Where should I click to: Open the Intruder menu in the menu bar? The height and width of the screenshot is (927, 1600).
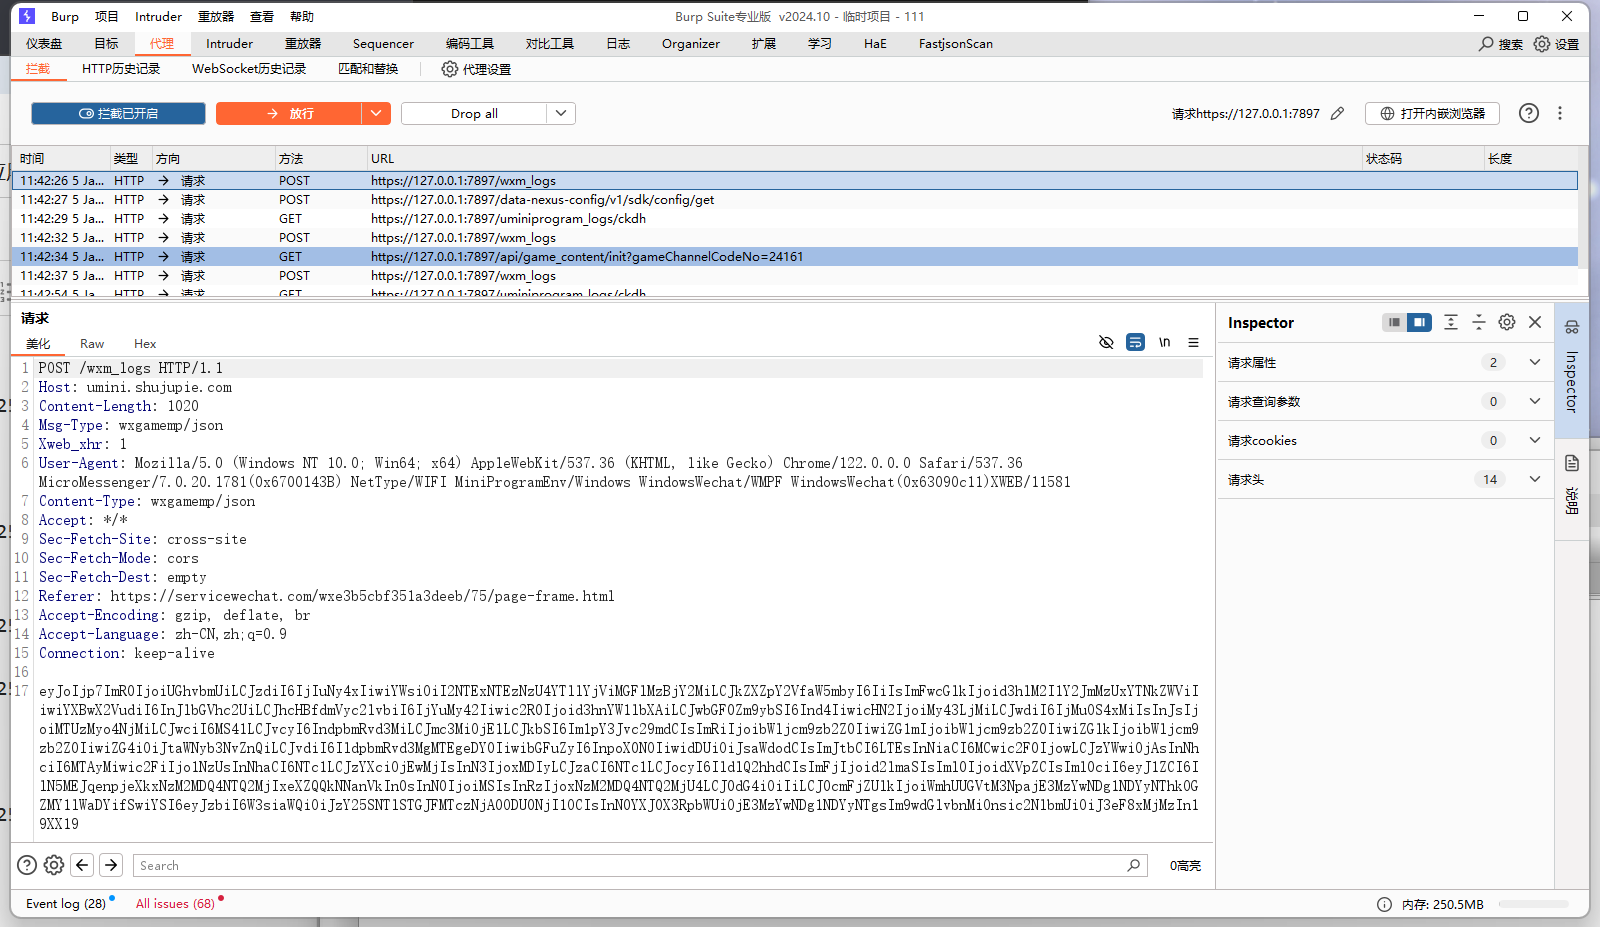(158, 16)
